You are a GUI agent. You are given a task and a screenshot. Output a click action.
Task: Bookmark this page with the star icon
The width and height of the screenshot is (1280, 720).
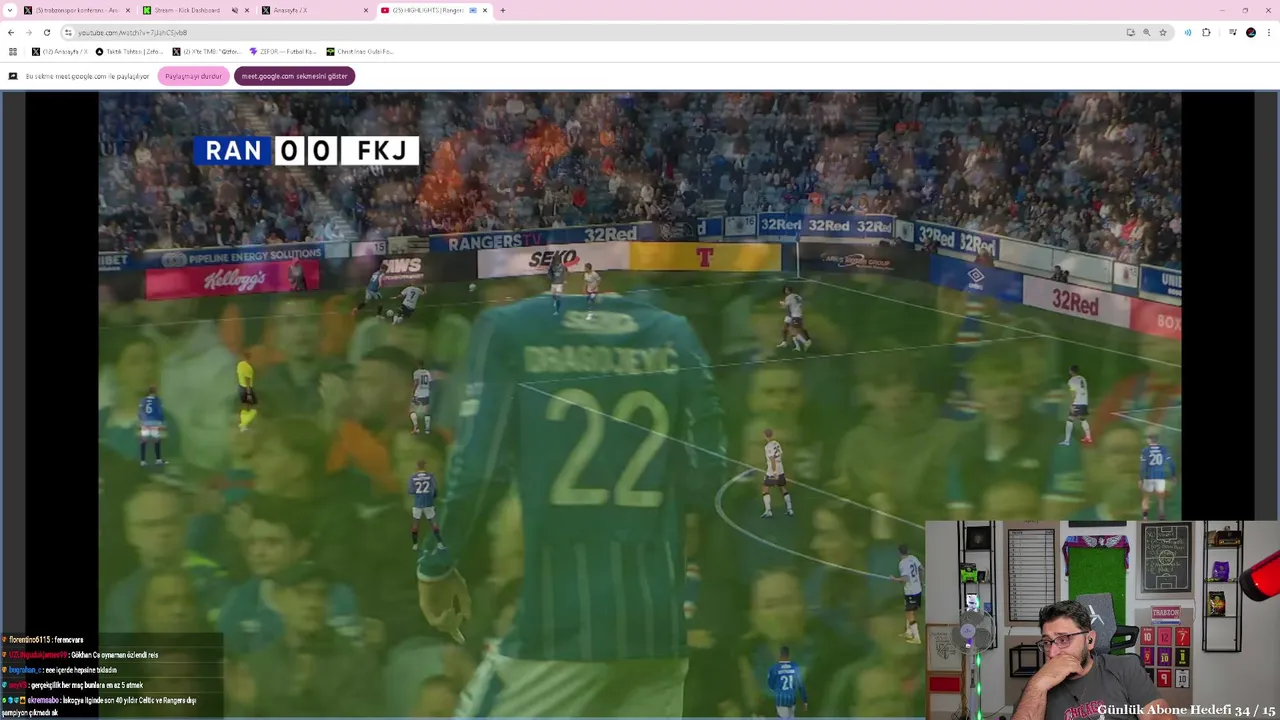pos(1163,32)
